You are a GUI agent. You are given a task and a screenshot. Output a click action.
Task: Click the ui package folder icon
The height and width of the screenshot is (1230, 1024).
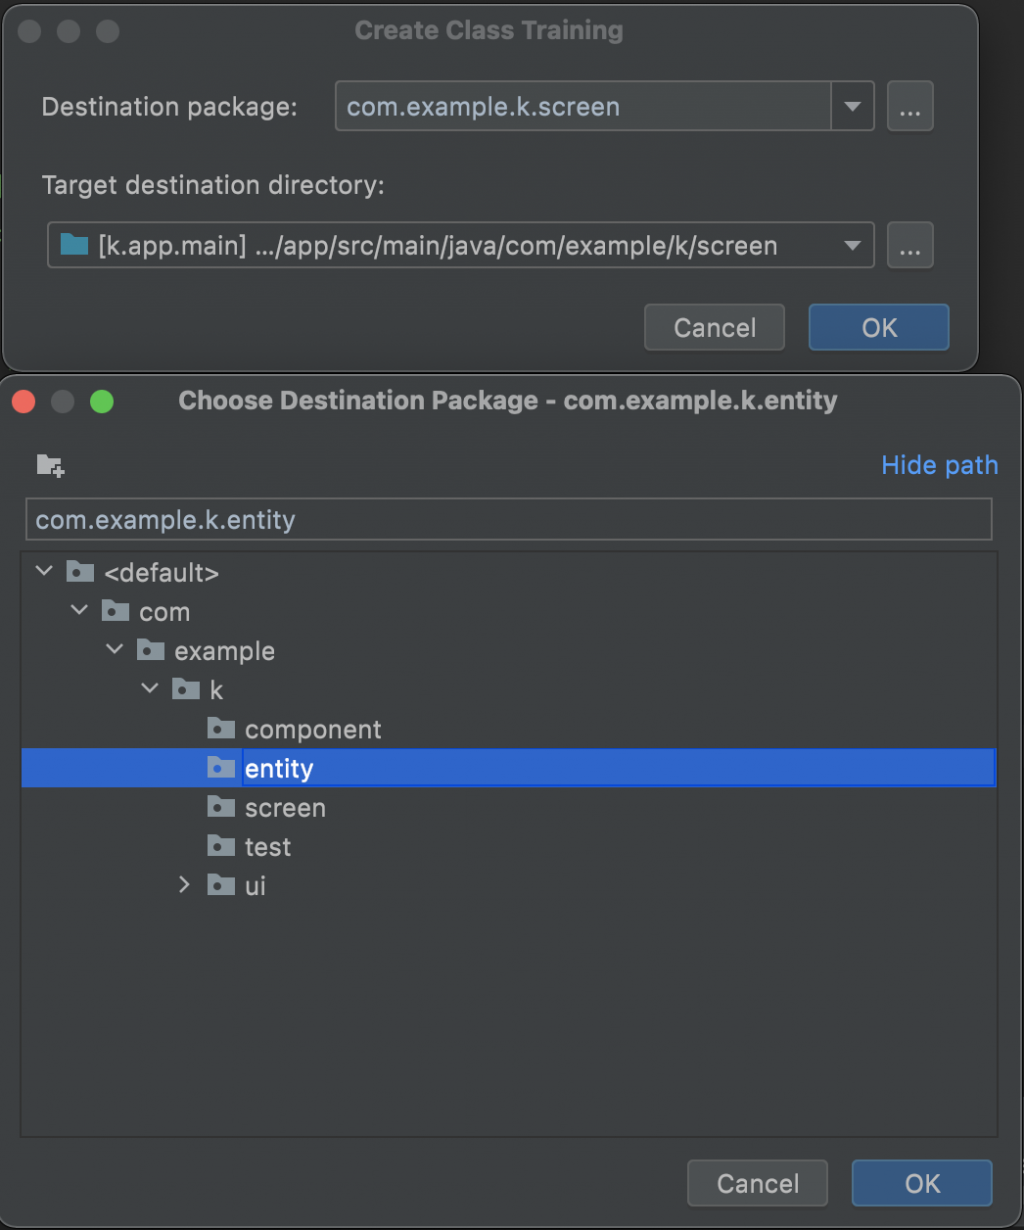tap(221, 885)
